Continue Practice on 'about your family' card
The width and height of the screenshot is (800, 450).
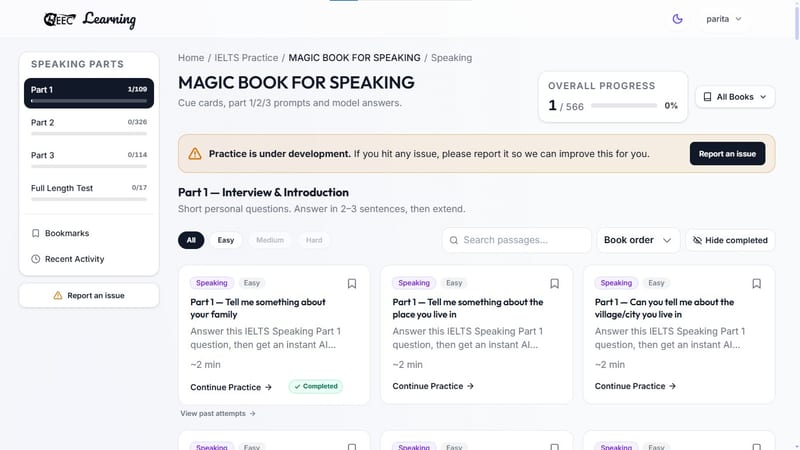point(231,387)
